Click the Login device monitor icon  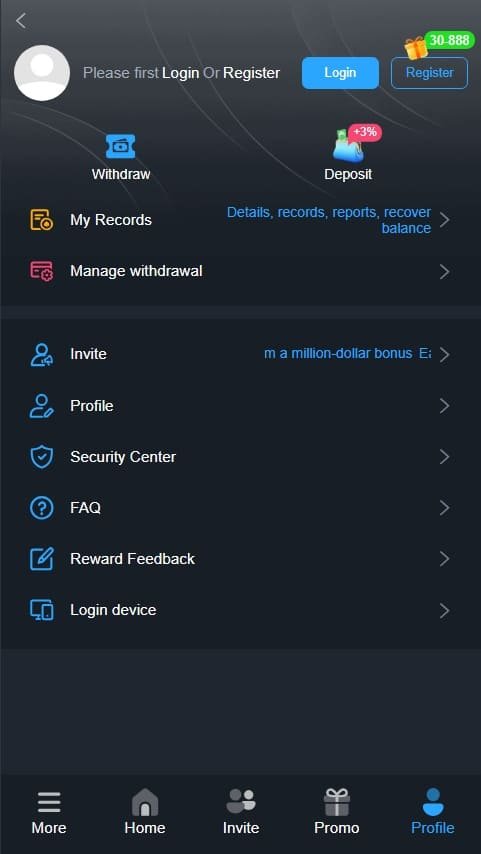click(x=41, y=610)
